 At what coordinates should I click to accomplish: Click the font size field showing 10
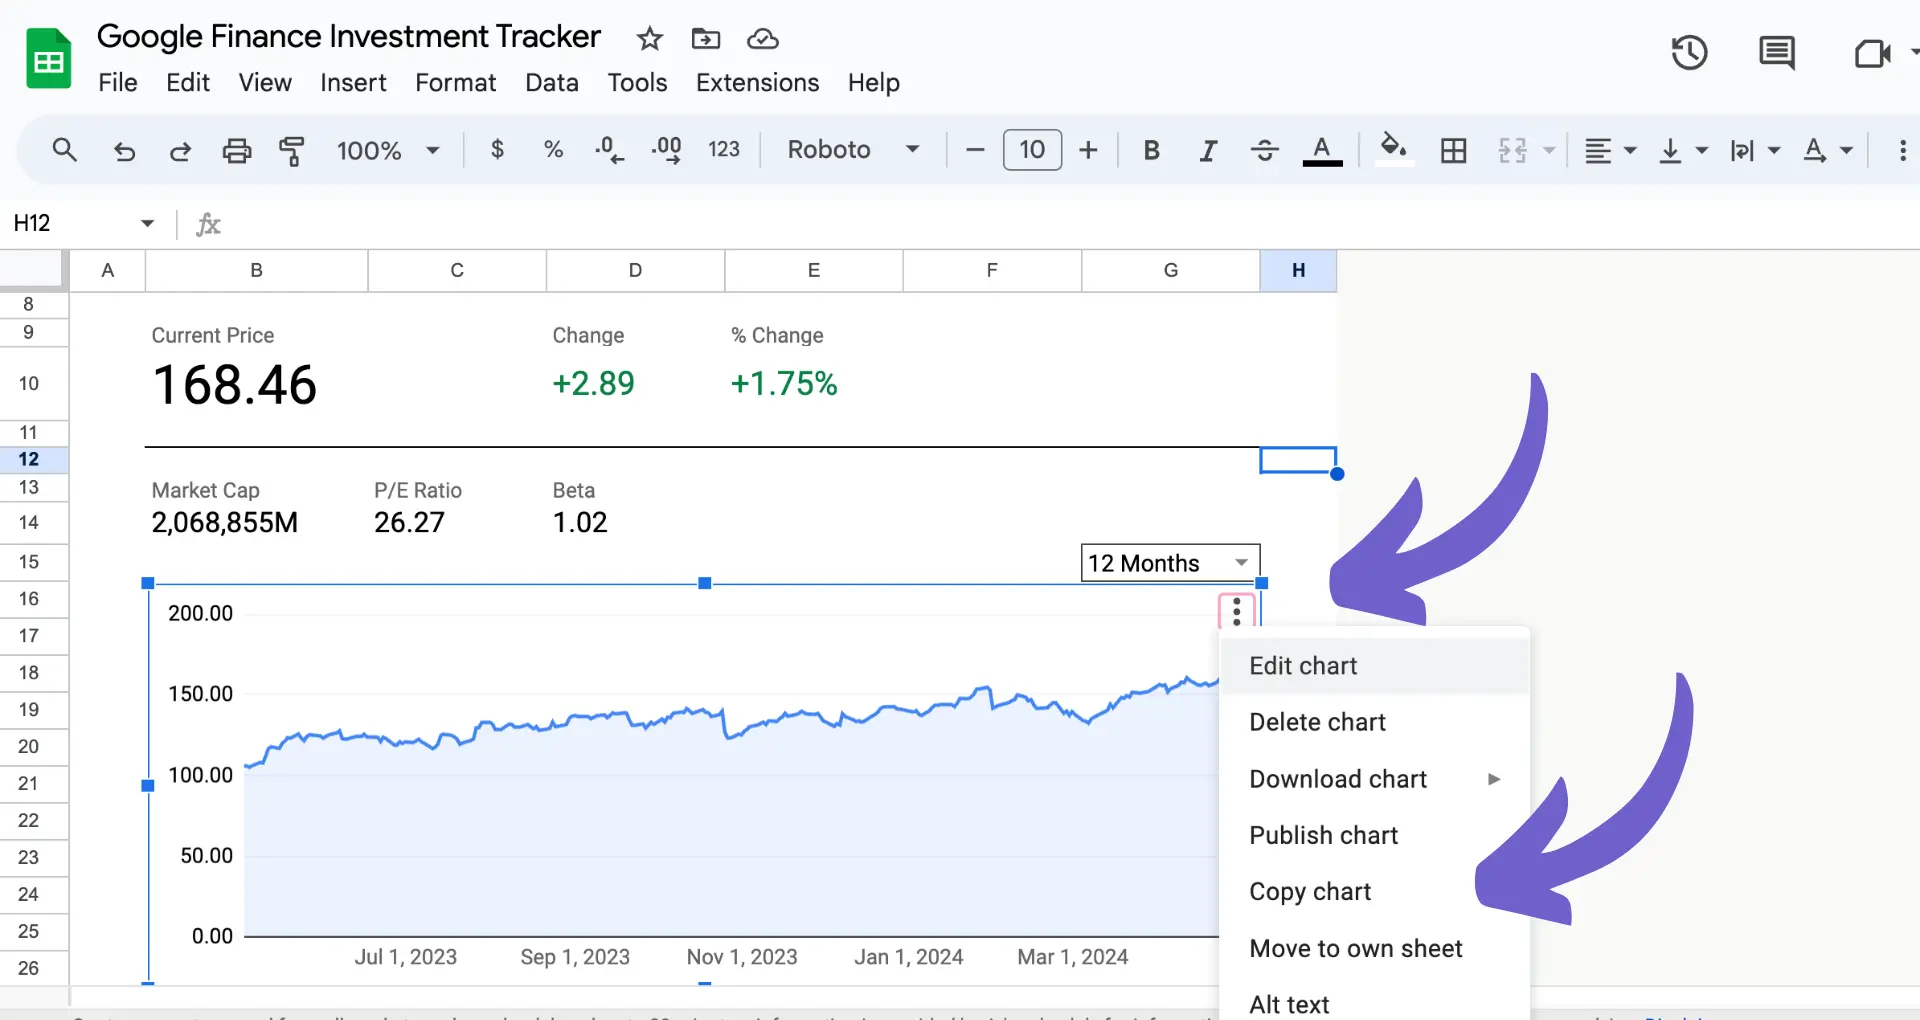click(1032, 150)
